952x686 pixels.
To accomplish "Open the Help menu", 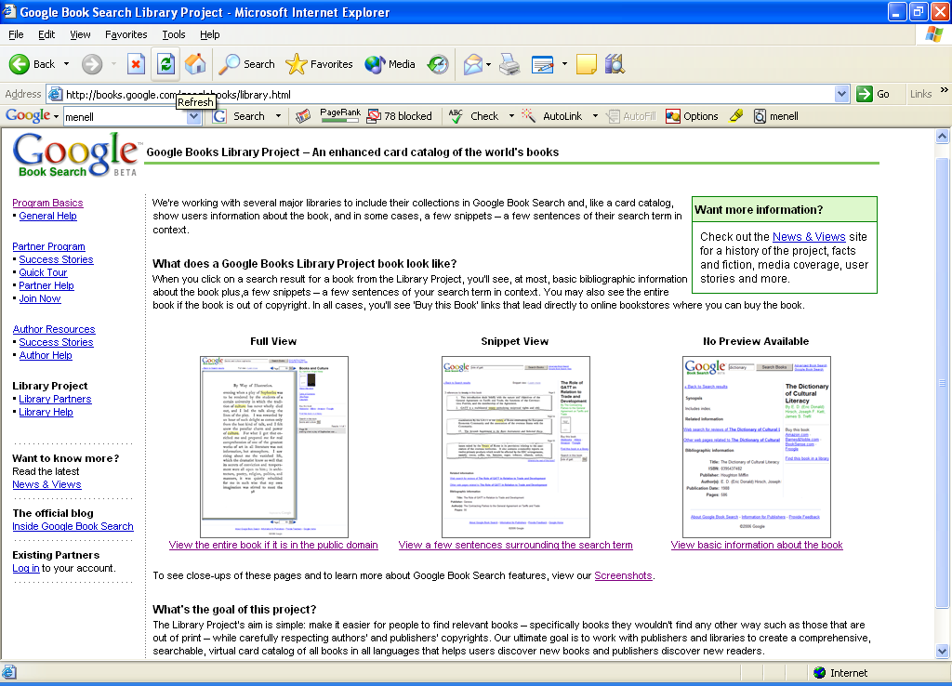I will pos(209,35).
